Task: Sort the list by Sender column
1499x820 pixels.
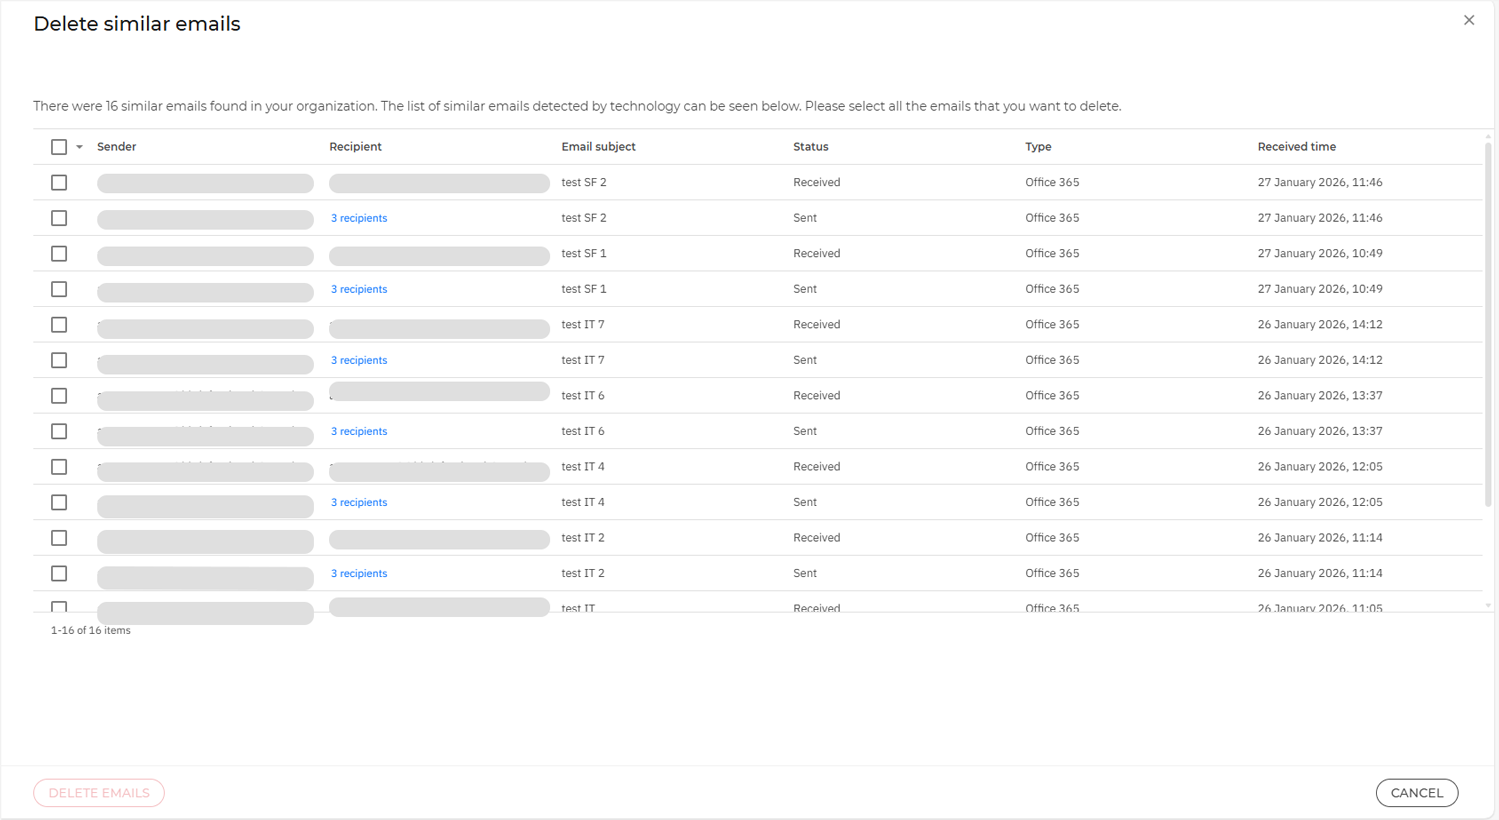Action: click(117, 146)
